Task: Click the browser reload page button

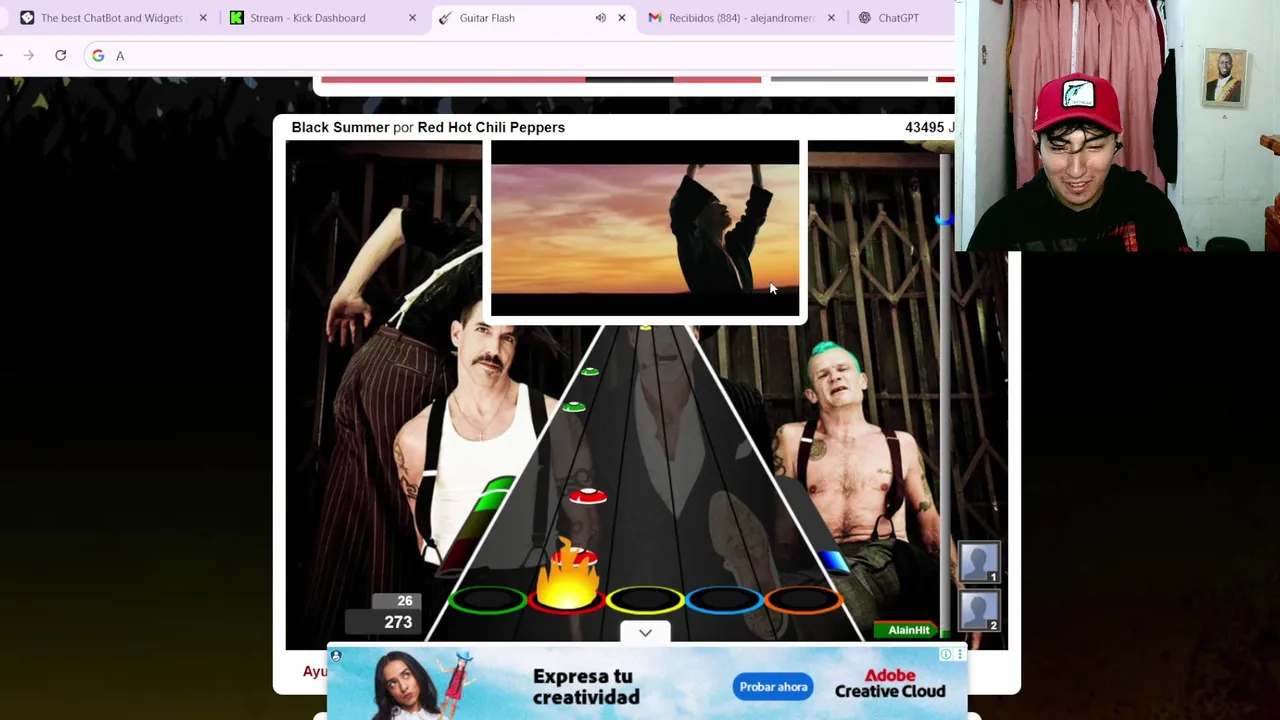Action: (61, 56)
